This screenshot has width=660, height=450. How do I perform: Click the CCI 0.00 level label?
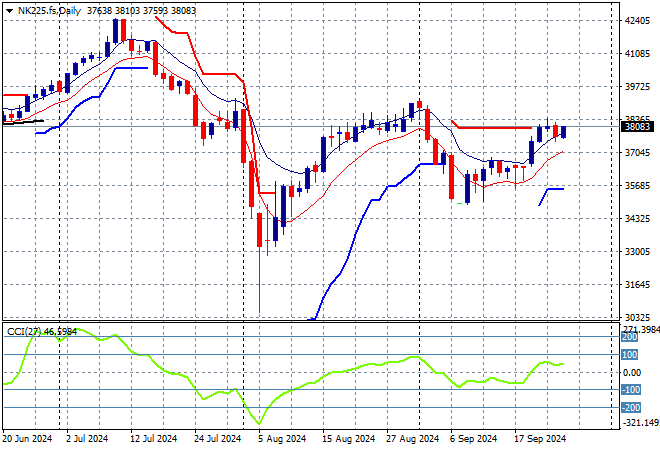pyautogui.click(x=632, y=373)
